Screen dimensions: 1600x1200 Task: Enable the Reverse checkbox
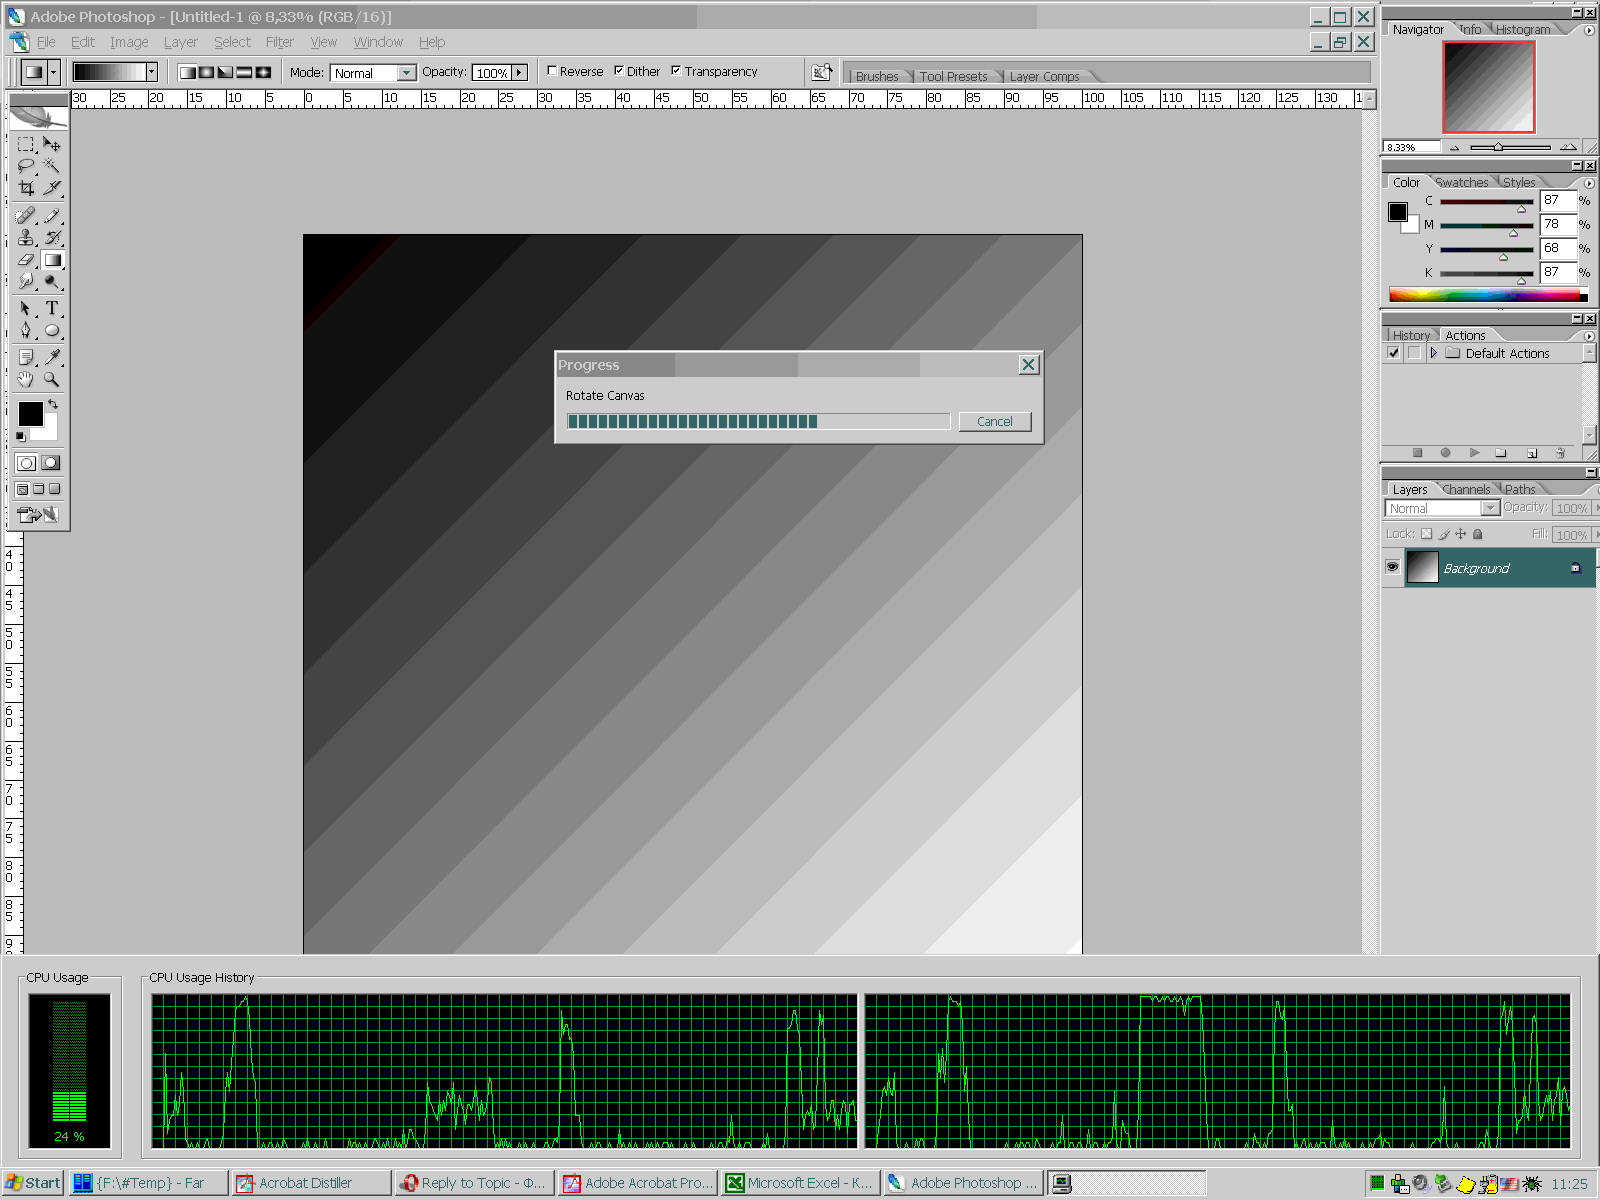(x=552, y=71)
